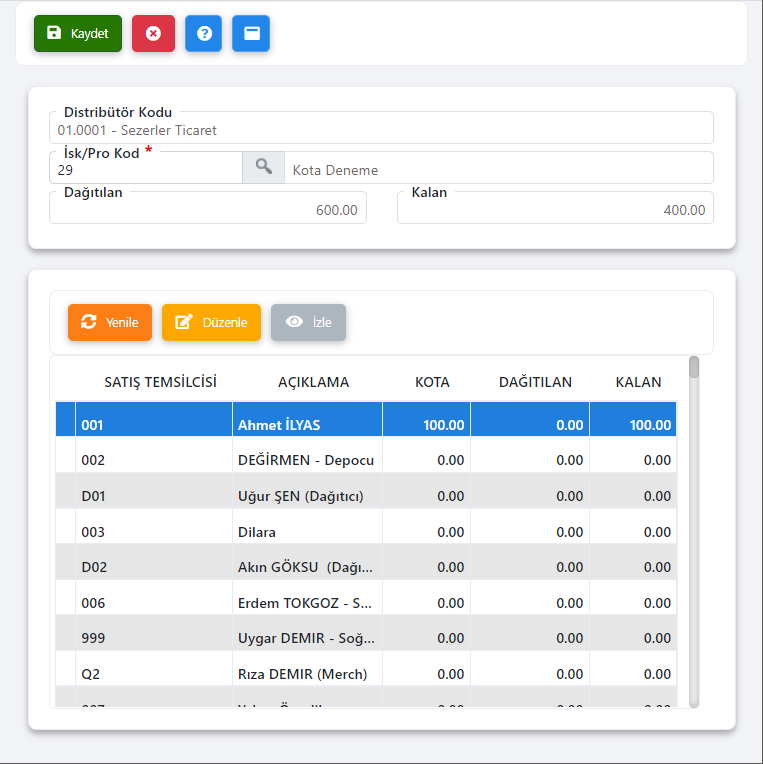Click the AÇIKLAMA column header
This screenshot has width=763, height=764.
pyautogui.click(x=313, y=382)
